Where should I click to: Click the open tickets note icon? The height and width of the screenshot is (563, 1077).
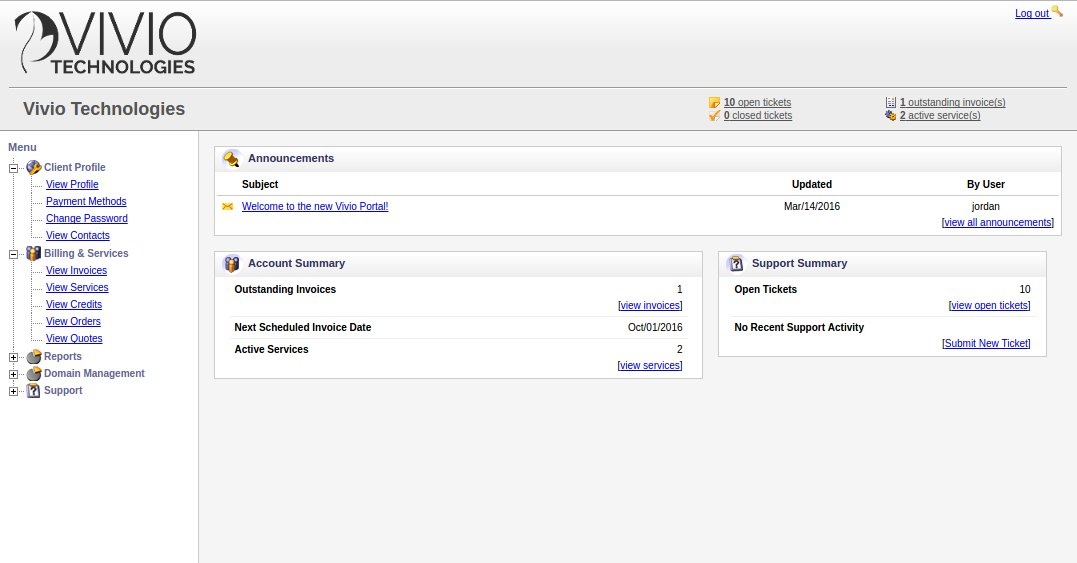click(714, 102)
